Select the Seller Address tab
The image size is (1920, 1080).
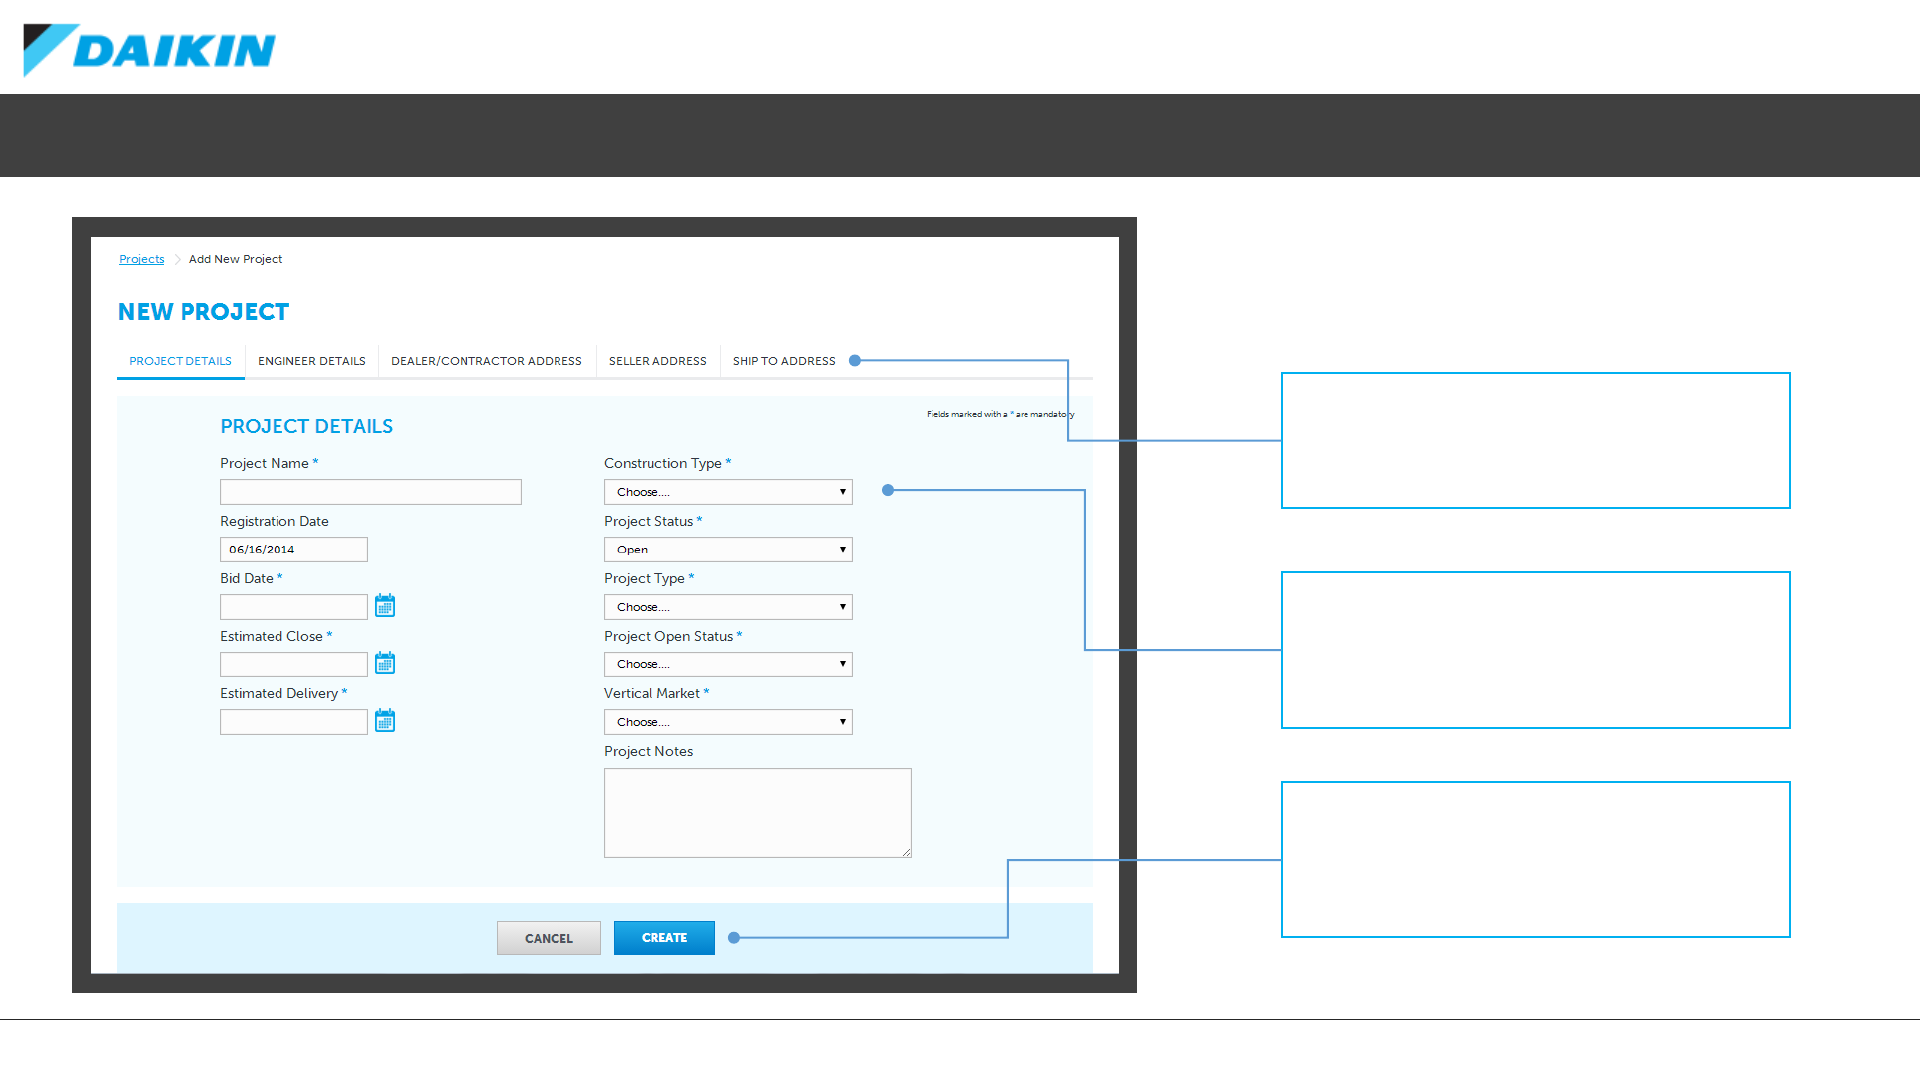[x=657, y=361]
